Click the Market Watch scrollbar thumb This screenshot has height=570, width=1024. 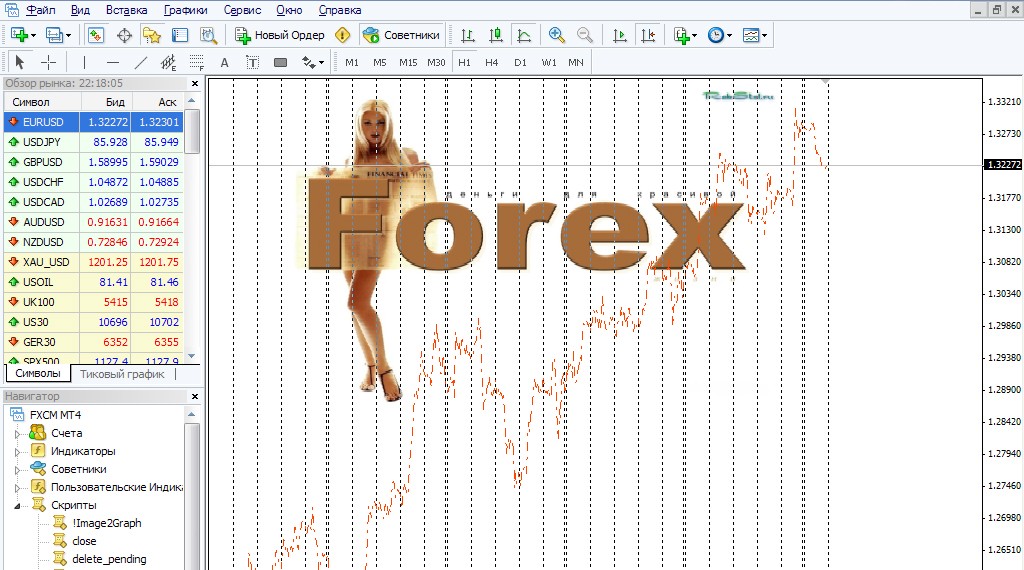pyautogui.click(x=192, y=131)
